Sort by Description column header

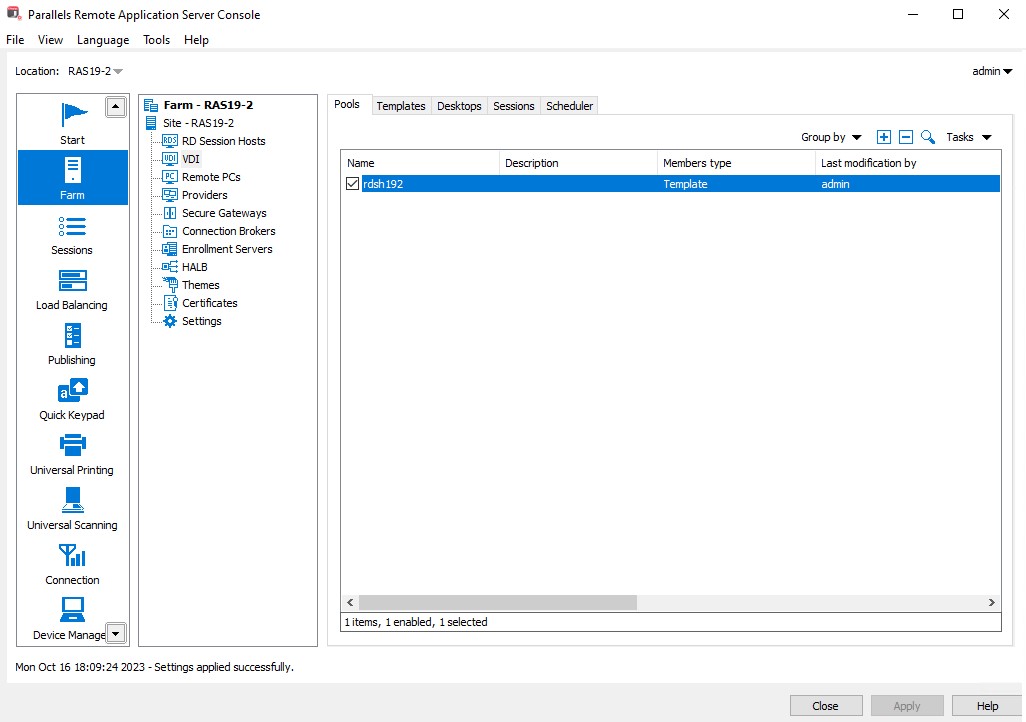coord(578,163)
